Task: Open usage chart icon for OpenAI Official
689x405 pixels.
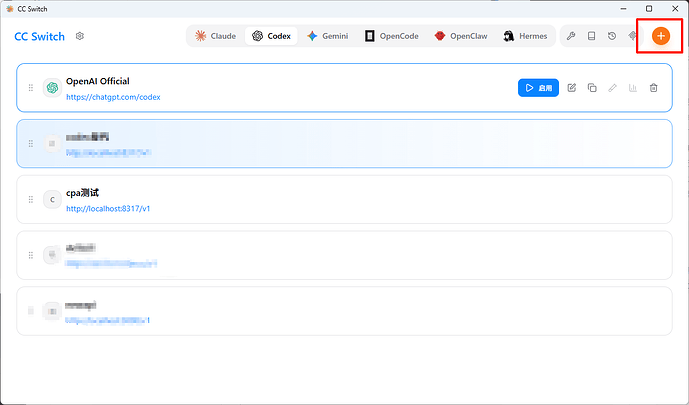Action: click(x=633, y=88)
